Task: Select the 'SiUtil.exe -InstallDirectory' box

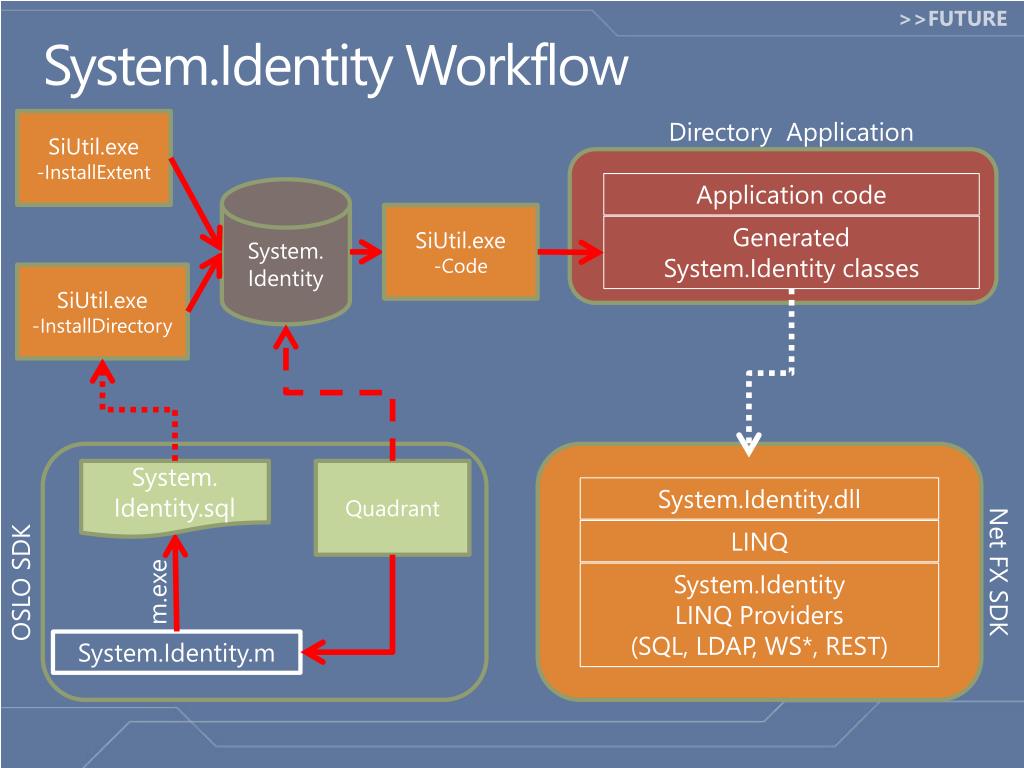Action: coord(102,312)
